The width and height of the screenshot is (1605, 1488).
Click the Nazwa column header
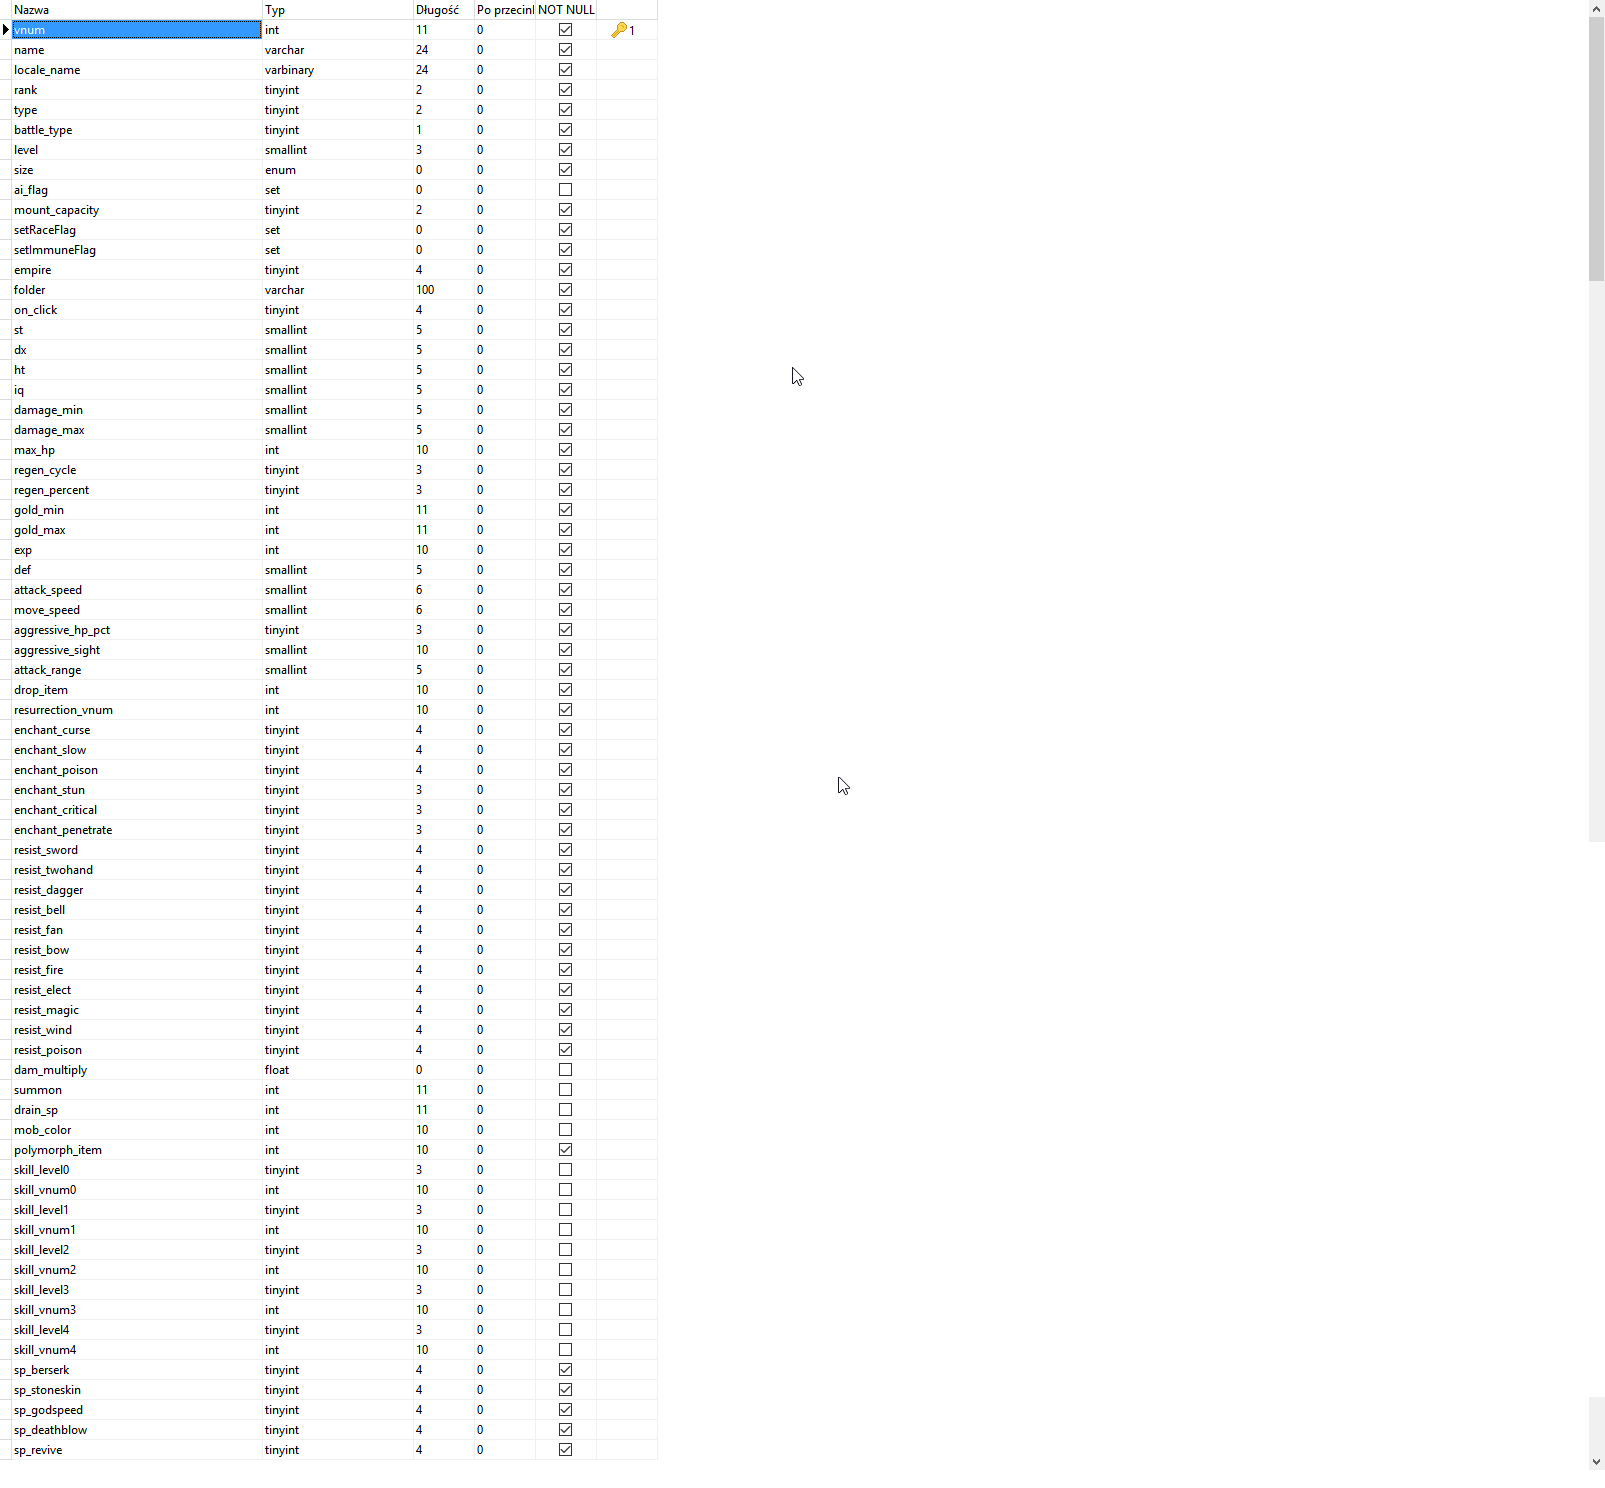click(x=137, y=10)
